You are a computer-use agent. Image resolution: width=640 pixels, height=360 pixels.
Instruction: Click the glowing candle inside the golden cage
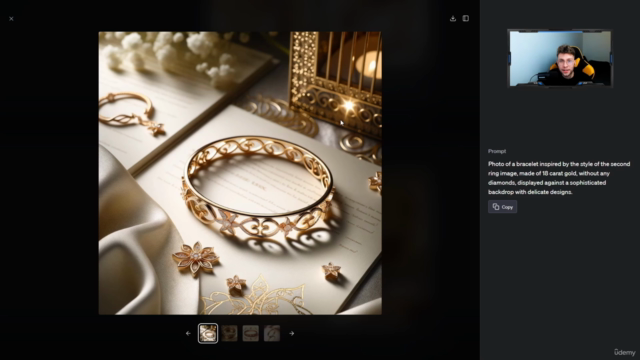[x=369, y=64]
